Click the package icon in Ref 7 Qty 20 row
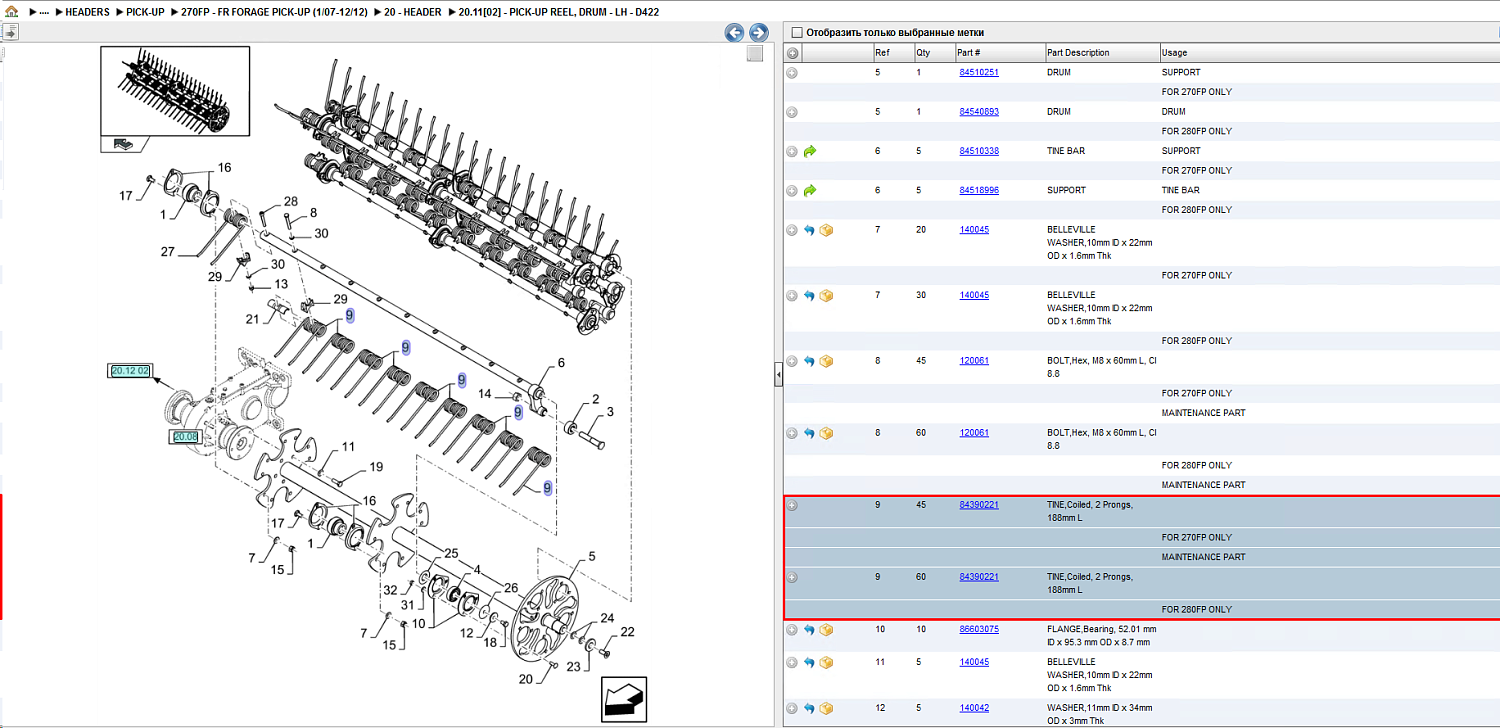The height and width of the screenshot is (728, 1500). (826, 230)
